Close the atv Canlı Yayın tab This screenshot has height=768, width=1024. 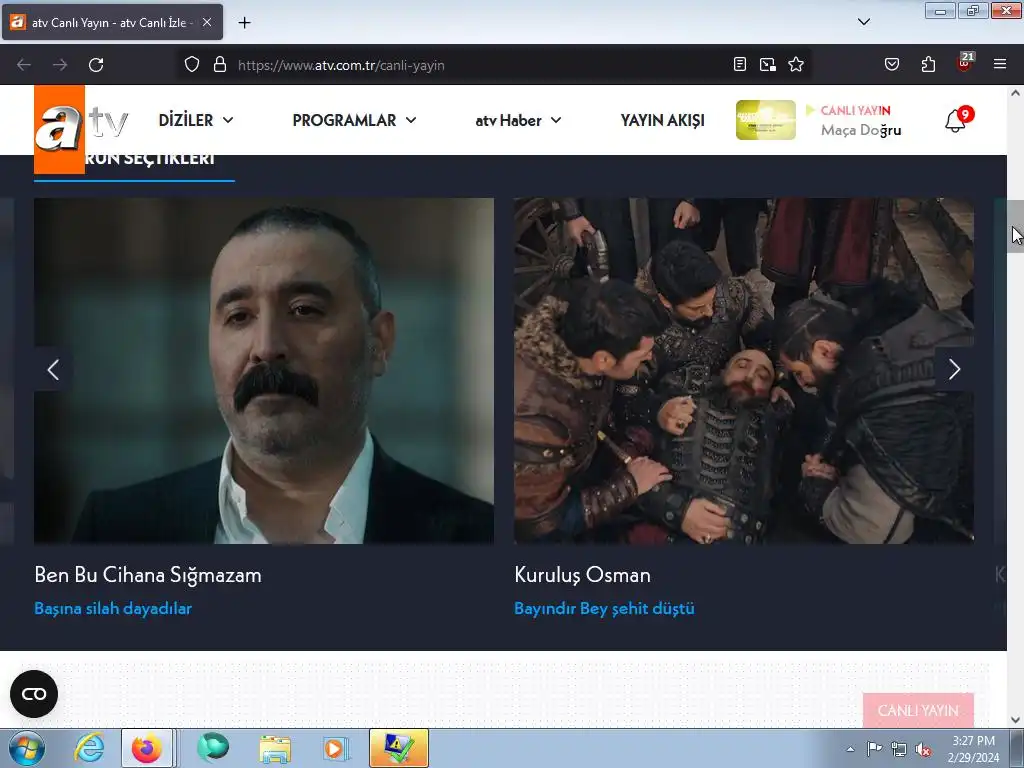pos(207,23)
